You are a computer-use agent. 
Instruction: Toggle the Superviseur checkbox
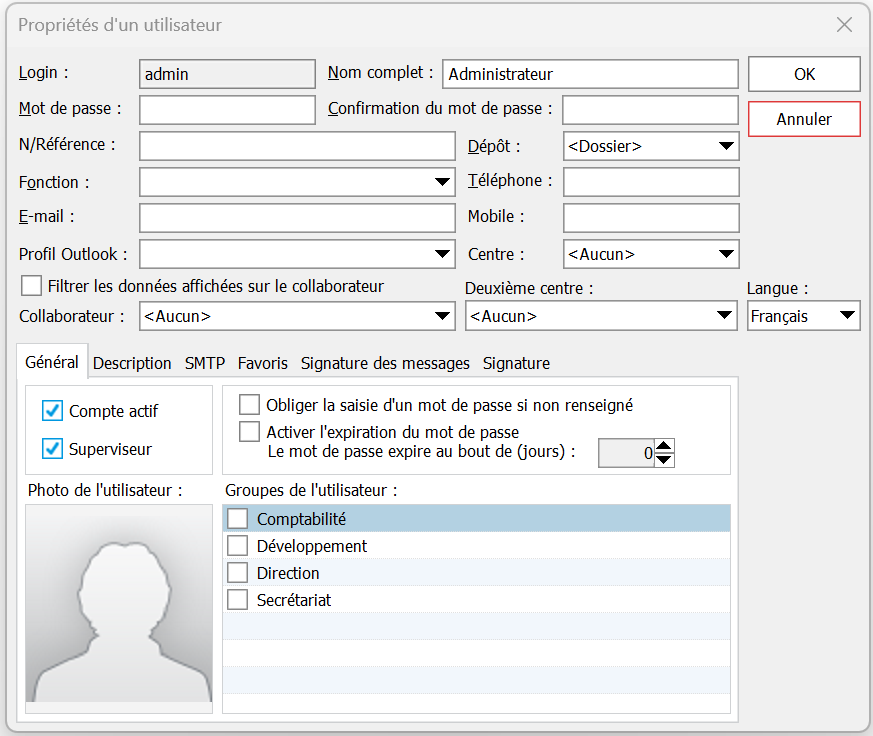point(53,449)
